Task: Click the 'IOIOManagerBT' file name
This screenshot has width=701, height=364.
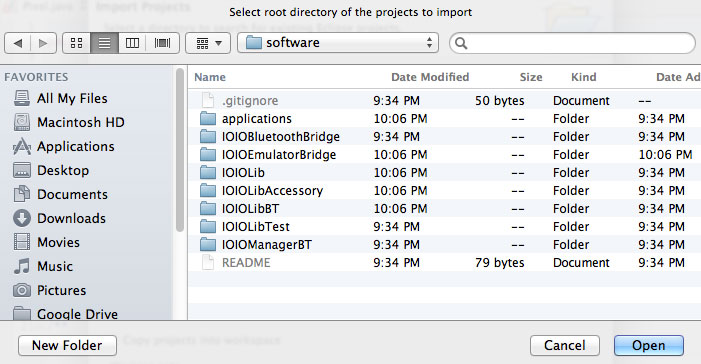Action: point(267,245)
